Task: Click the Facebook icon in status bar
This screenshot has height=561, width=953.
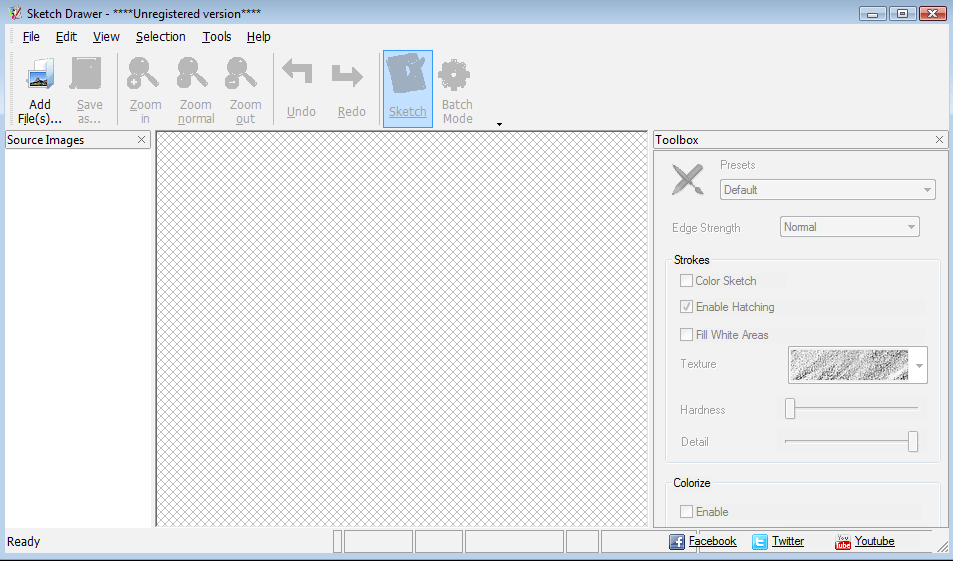Action: pos(677,542)
